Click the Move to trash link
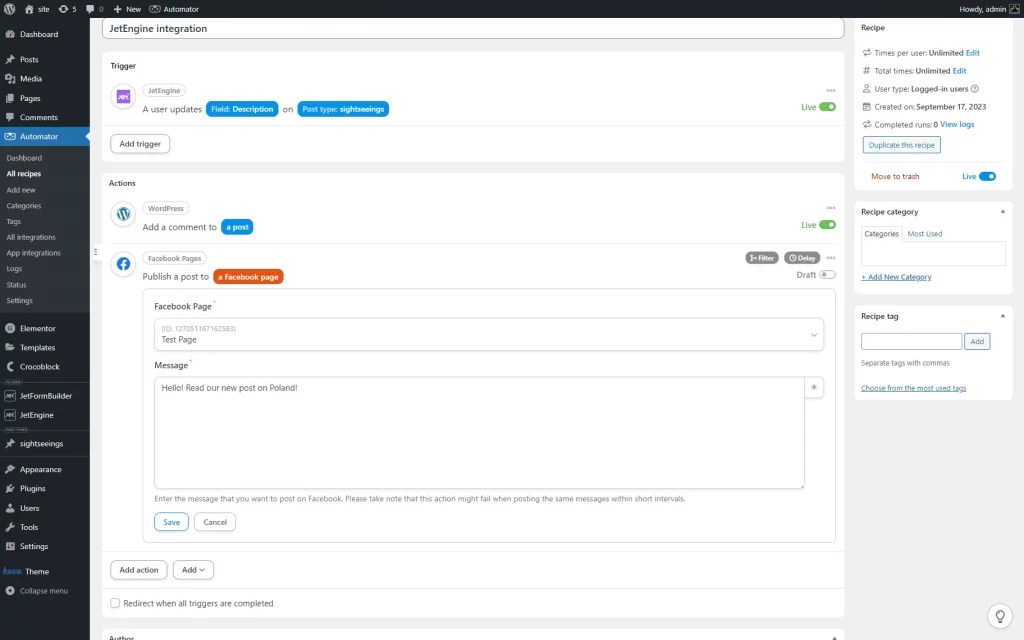 point(895,176)
